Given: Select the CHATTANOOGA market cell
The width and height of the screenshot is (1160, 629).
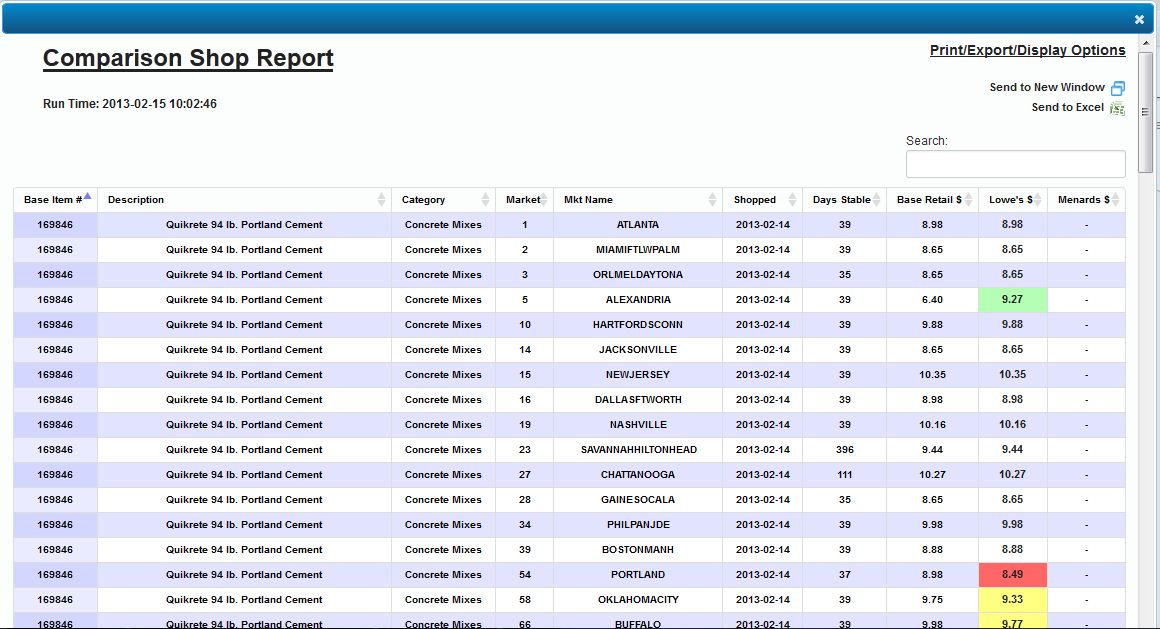Looking at the screenshot, I should pyautogui.click(x=638, y=474).
